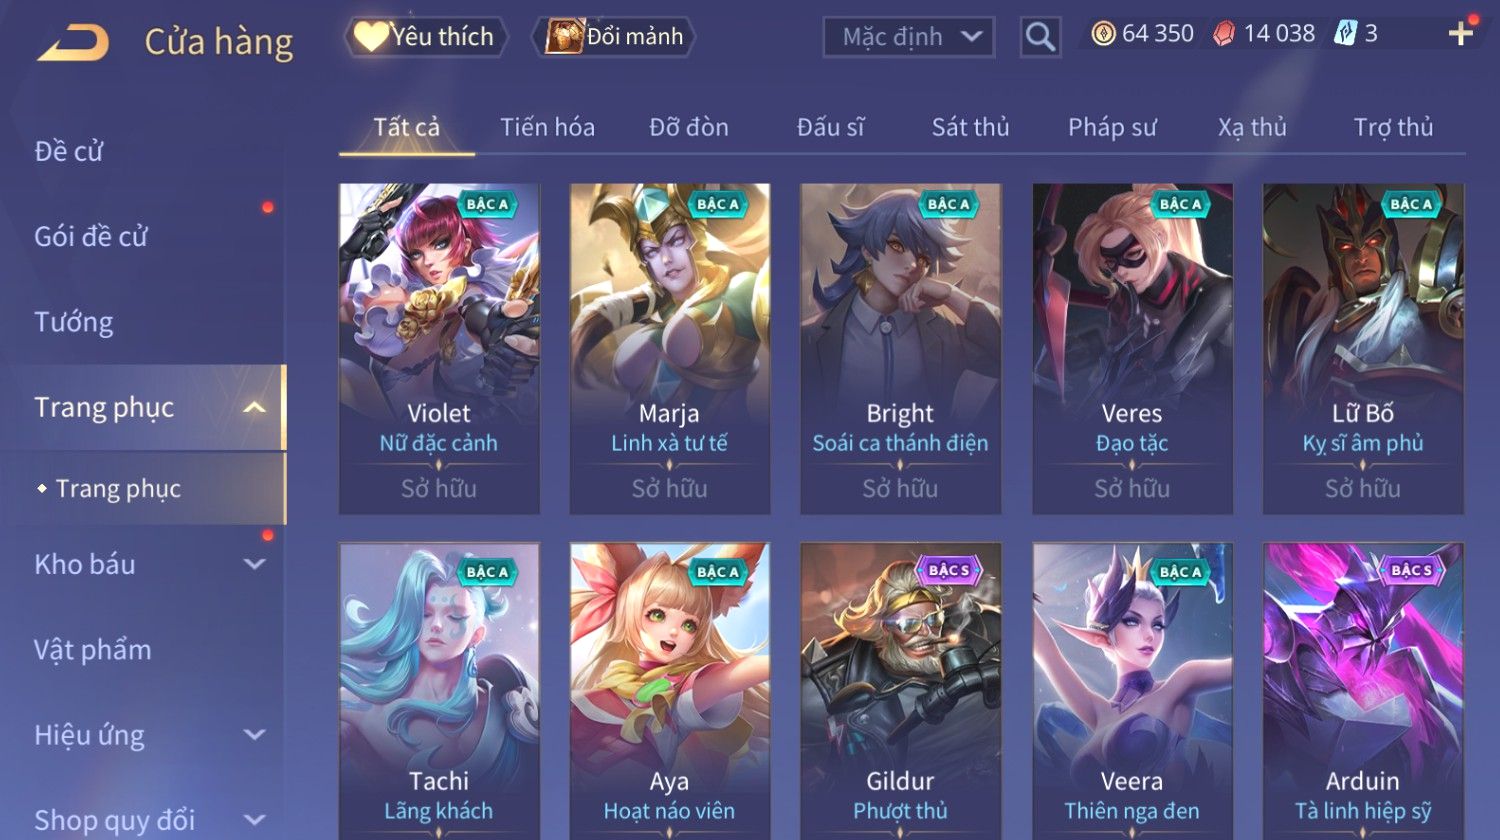Image resolution: width=1500 pixels, height=840 pixels.
Task: Click the gold coin currency icon
Action: tap(1103, 34)
